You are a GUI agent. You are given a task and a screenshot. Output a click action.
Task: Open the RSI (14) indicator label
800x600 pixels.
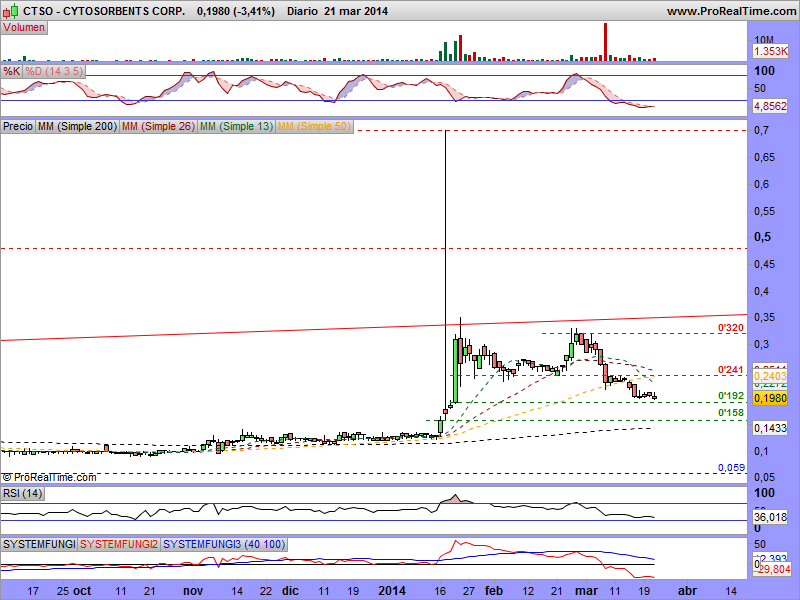(22, 493)
